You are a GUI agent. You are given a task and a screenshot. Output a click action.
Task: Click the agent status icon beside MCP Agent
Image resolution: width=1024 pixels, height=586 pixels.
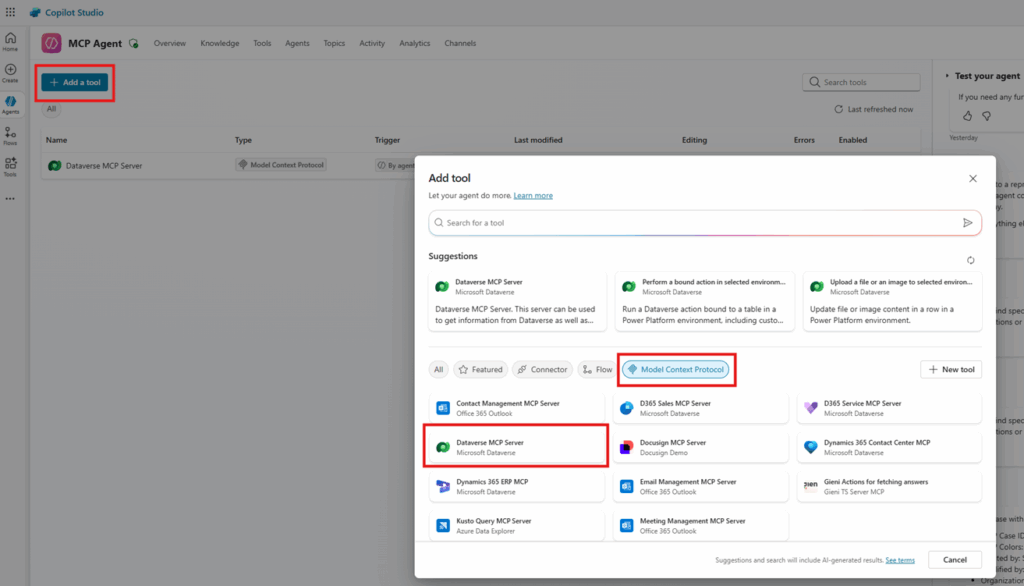click(x=134, y=44)
